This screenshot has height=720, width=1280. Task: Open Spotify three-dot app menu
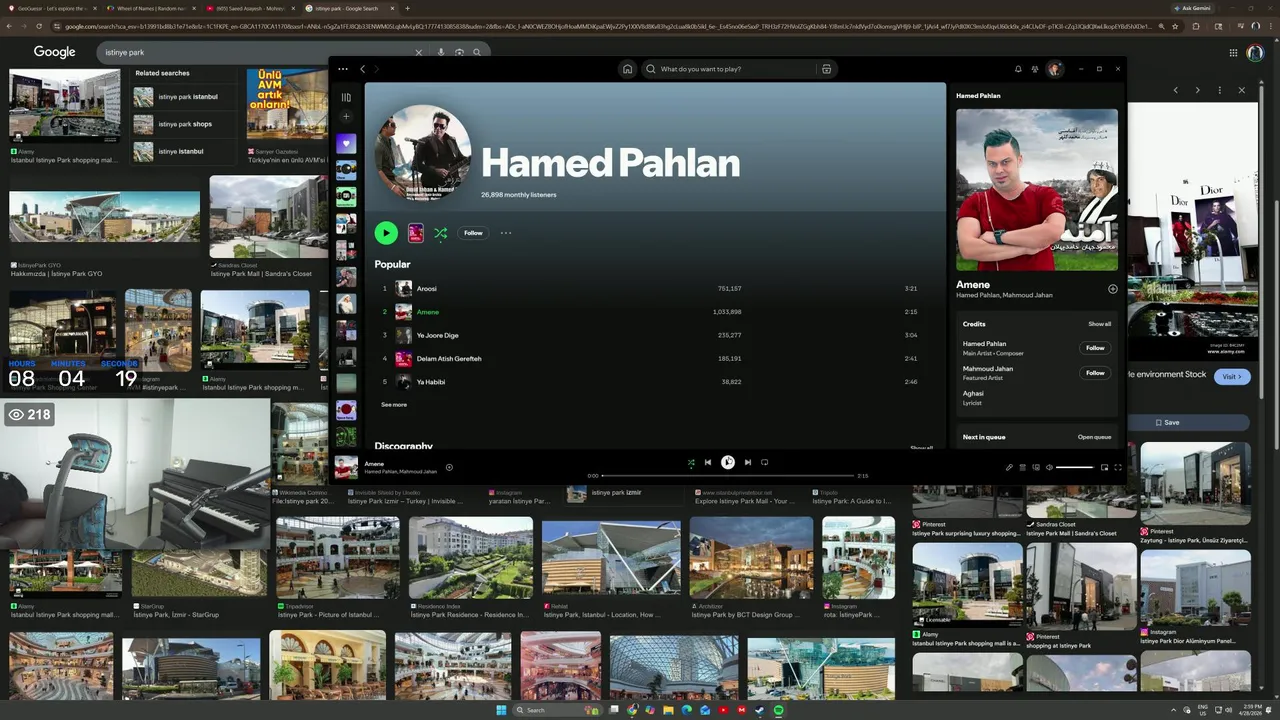click(x=343, y=69)
